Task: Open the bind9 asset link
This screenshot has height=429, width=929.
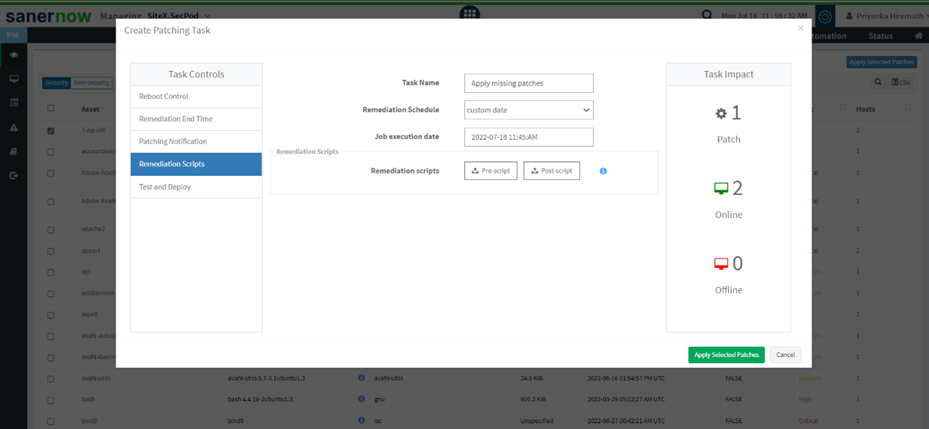Action: click(x=89, y=421)
